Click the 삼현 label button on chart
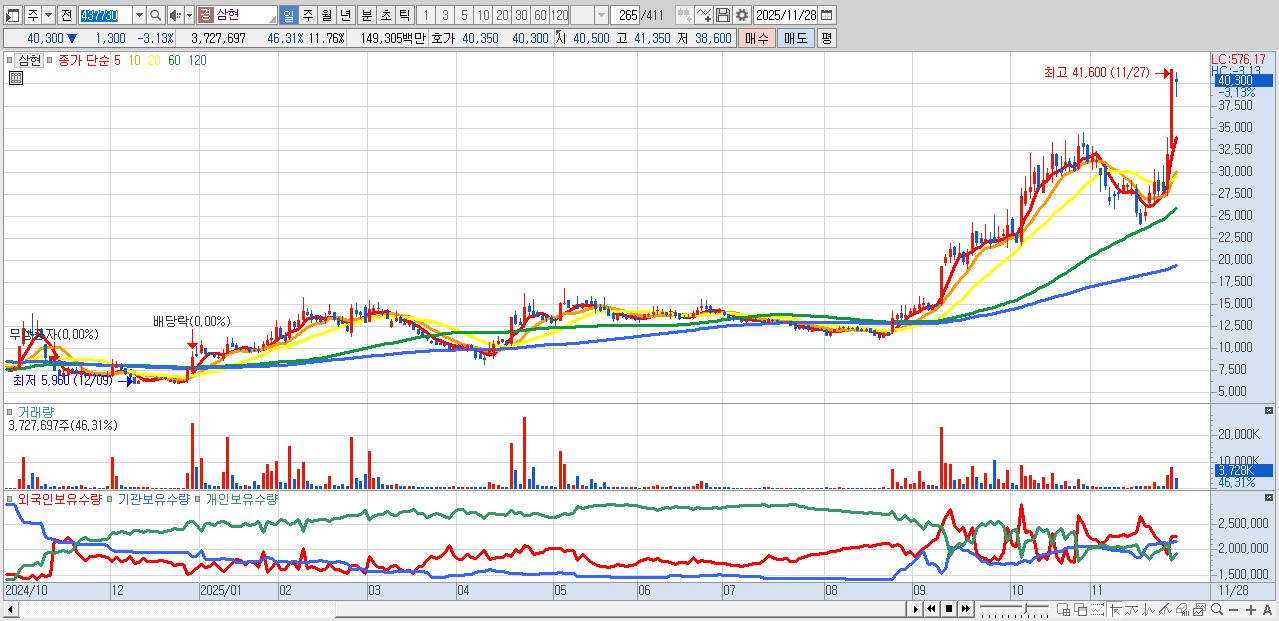Screen dimensions: 1279x621 coord(30,60)
